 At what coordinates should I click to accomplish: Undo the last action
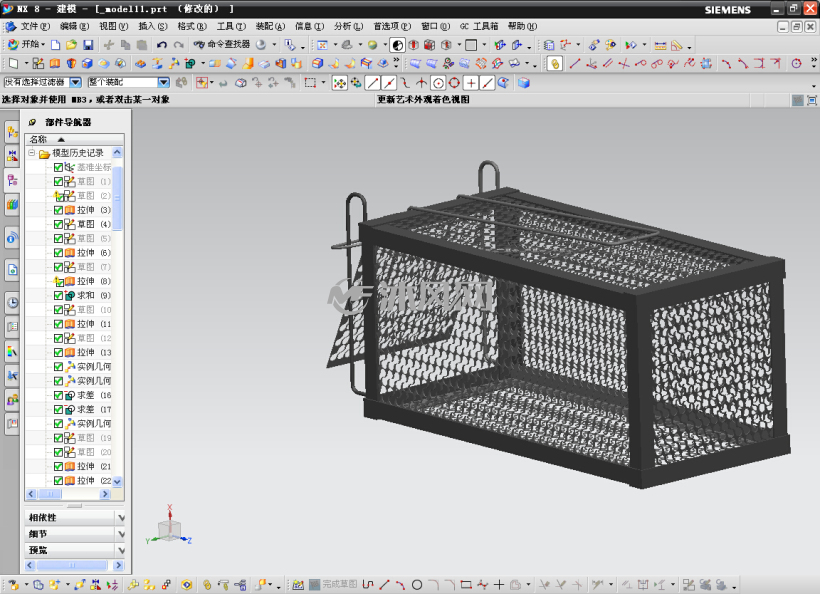[162, 45]
